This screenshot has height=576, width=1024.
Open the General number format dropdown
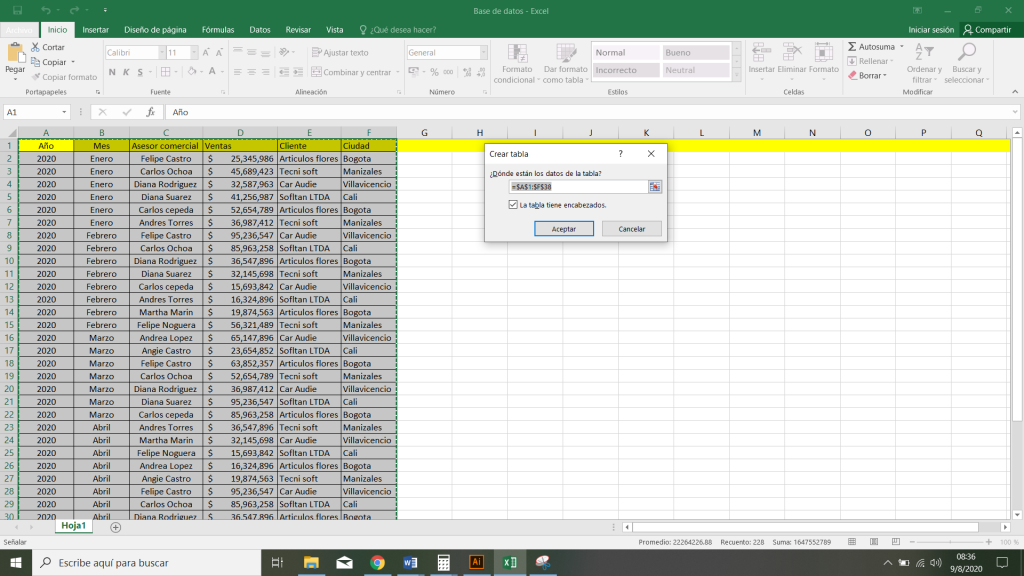point(483,52)
